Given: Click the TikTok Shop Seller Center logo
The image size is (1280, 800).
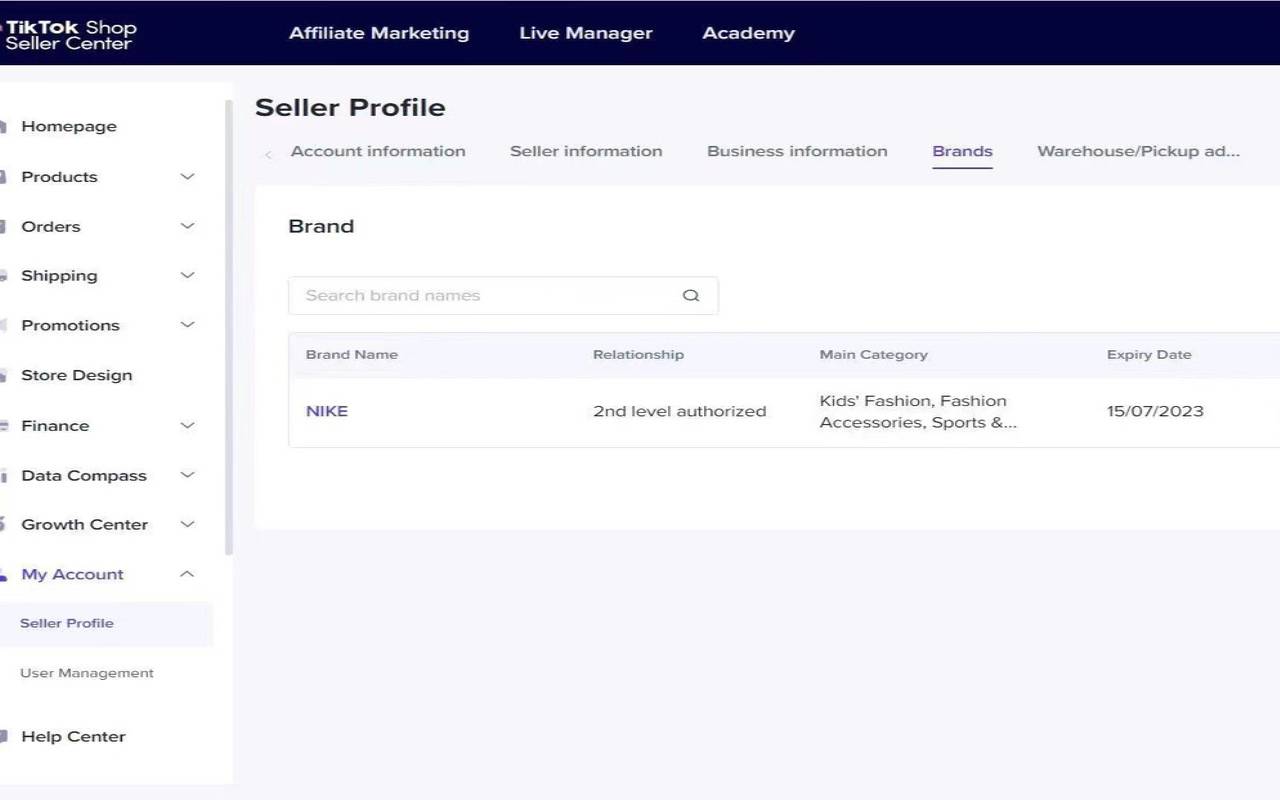Looking at the screenshot, I should pos(70,35).
